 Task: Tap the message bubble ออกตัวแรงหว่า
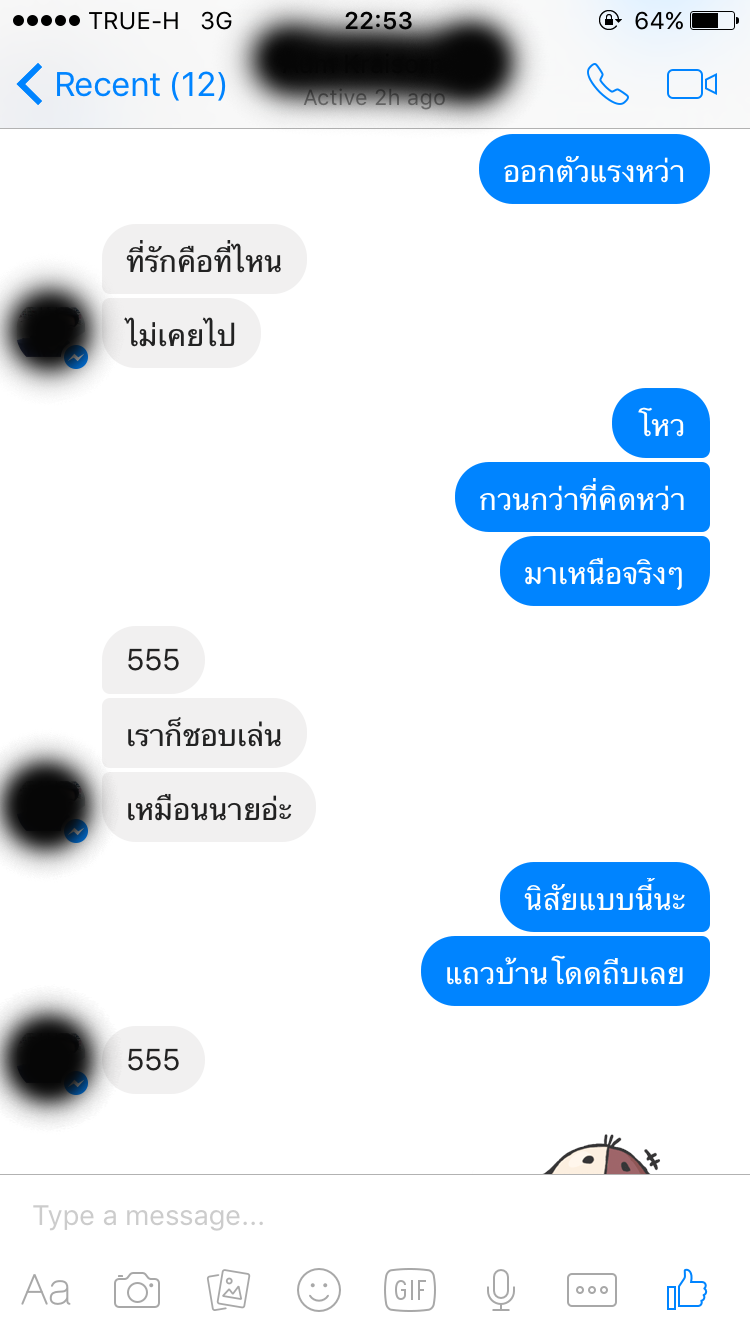tap(594, 169)
